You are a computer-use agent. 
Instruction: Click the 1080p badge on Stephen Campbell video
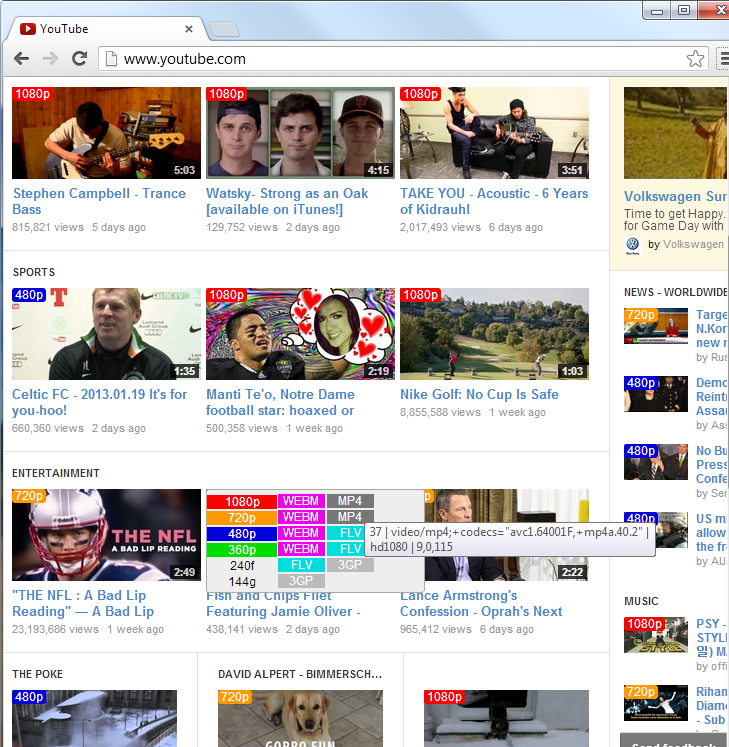(x=32, y=94)
